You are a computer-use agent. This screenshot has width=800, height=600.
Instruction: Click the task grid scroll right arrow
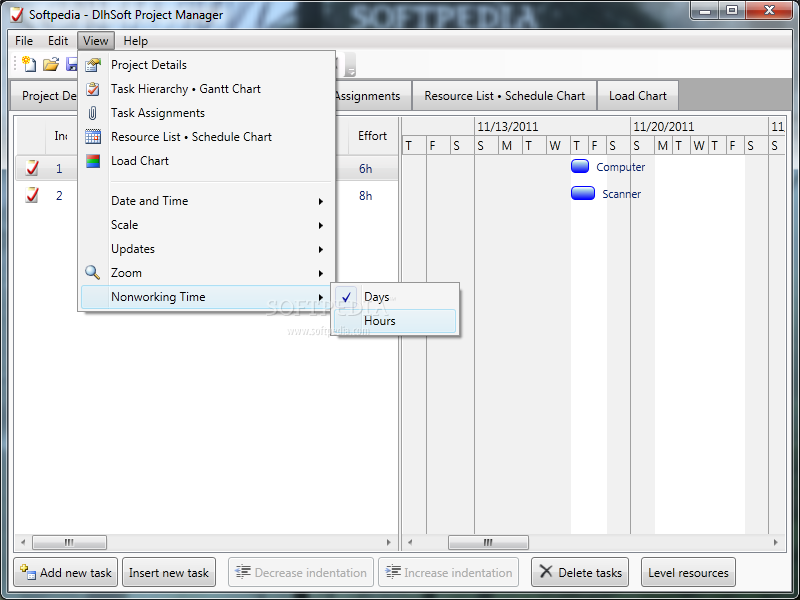(389, 542)
